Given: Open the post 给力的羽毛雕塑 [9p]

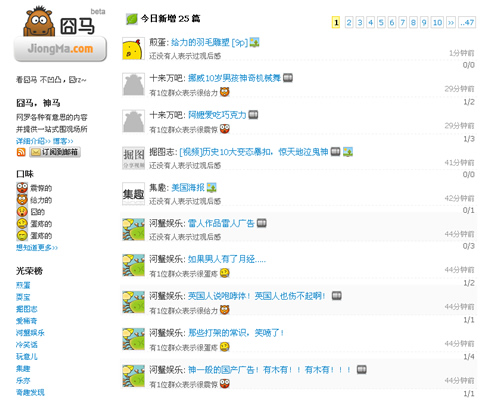Looking at the screenshot, I should click(x=209, y=42).
